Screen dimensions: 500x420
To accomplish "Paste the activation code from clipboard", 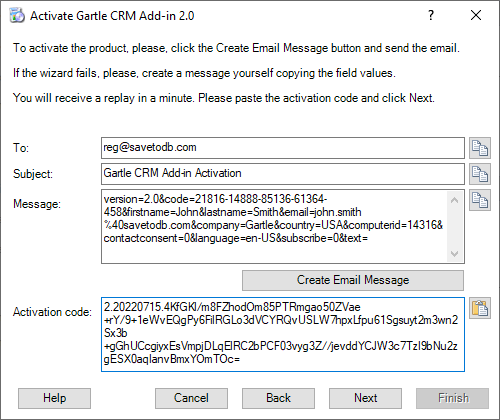I will (x=480, y=308).
